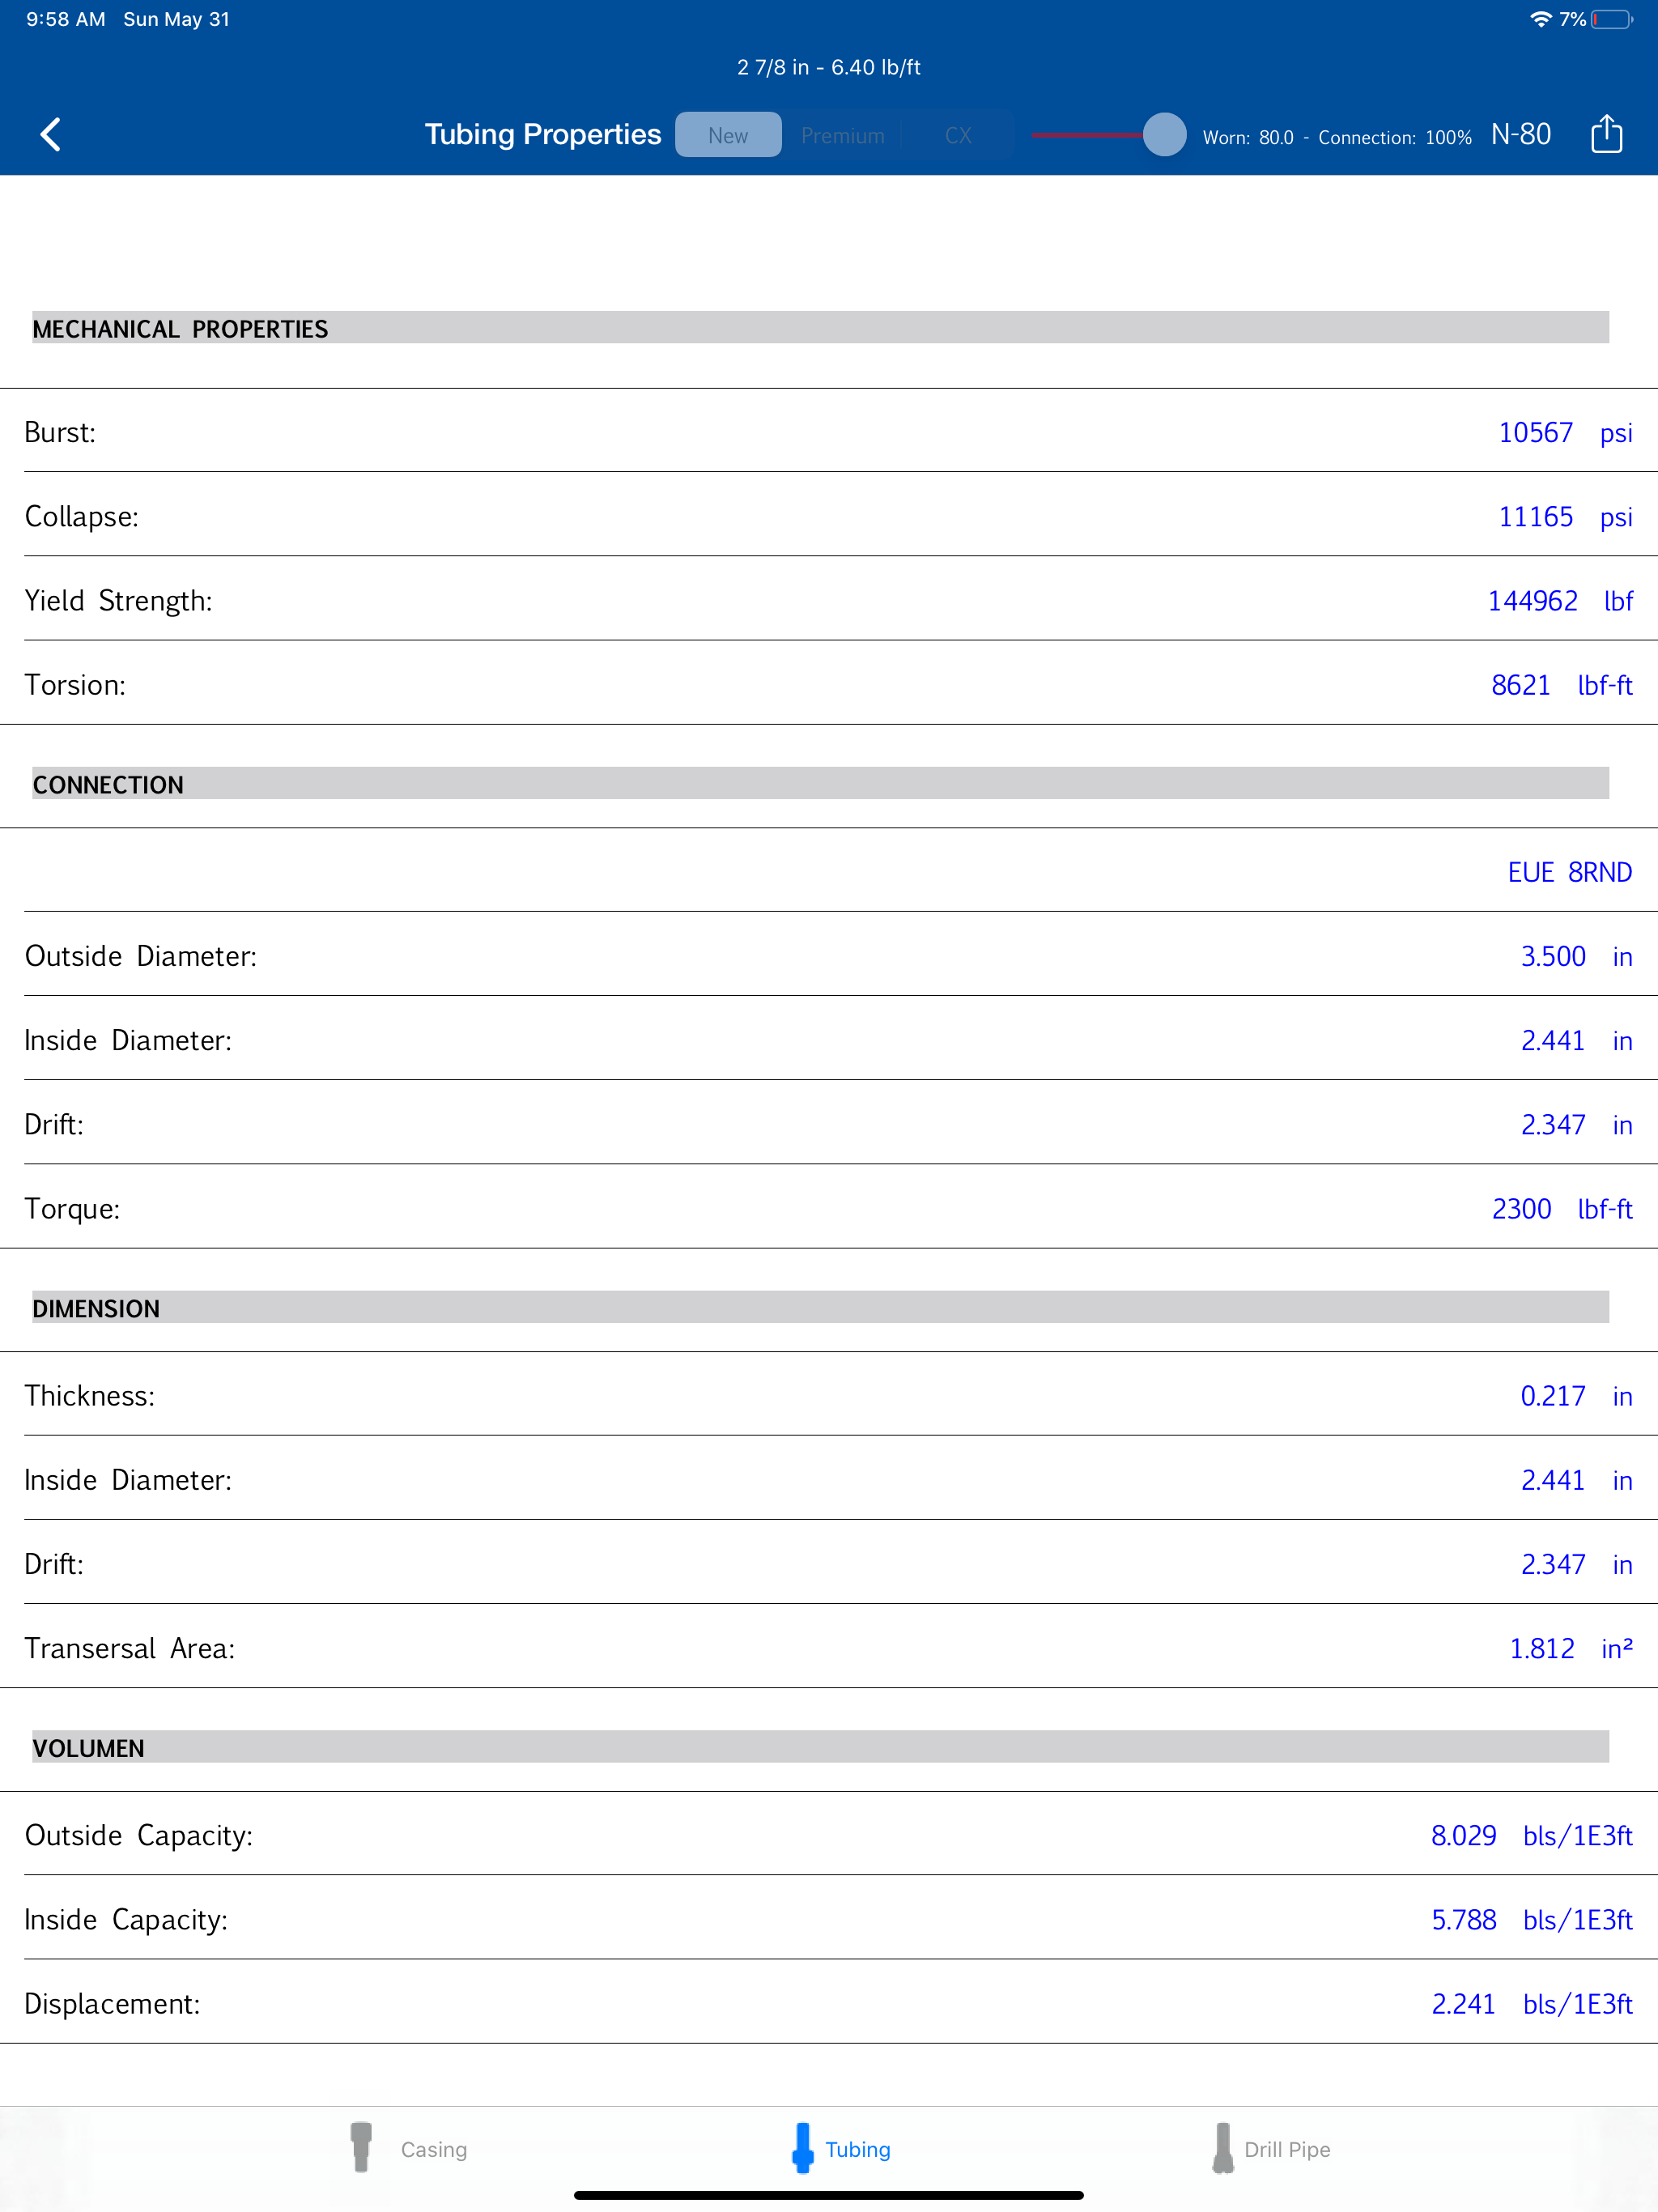Screen dimensions: 1658x2212
Task: Tap the Thickness row label
Action: point(89,1395)
